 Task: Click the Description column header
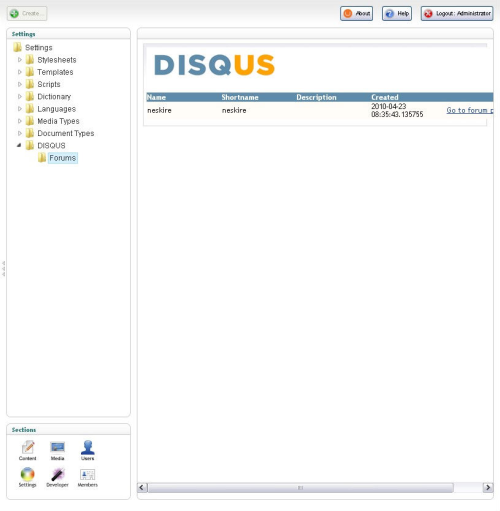pos(316,97)
